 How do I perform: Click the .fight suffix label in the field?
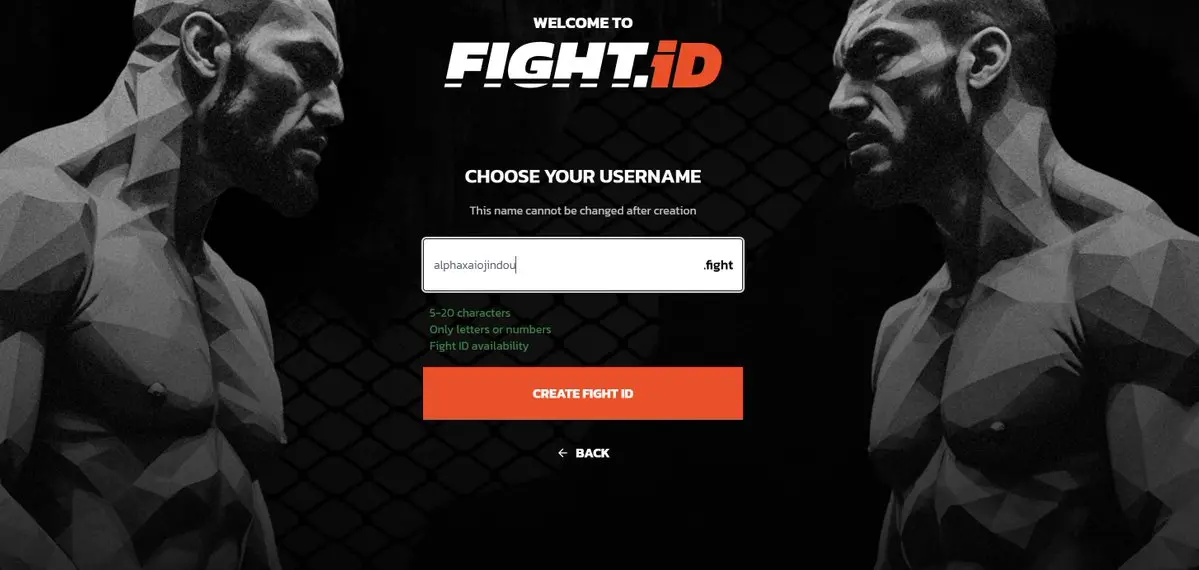click(x=718, y=265)
